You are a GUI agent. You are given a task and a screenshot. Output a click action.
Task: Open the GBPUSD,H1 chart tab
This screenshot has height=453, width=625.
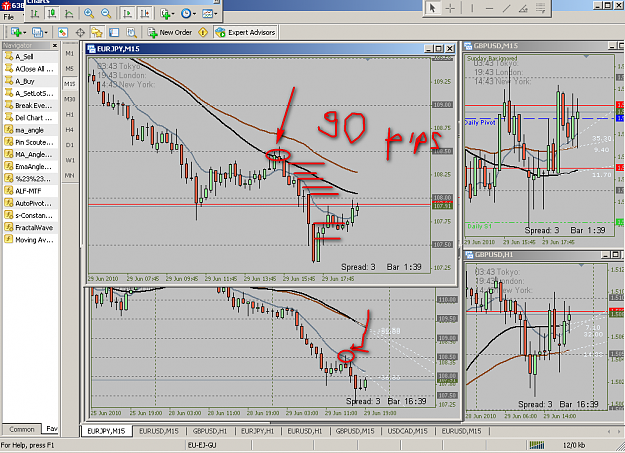[210, 431]
